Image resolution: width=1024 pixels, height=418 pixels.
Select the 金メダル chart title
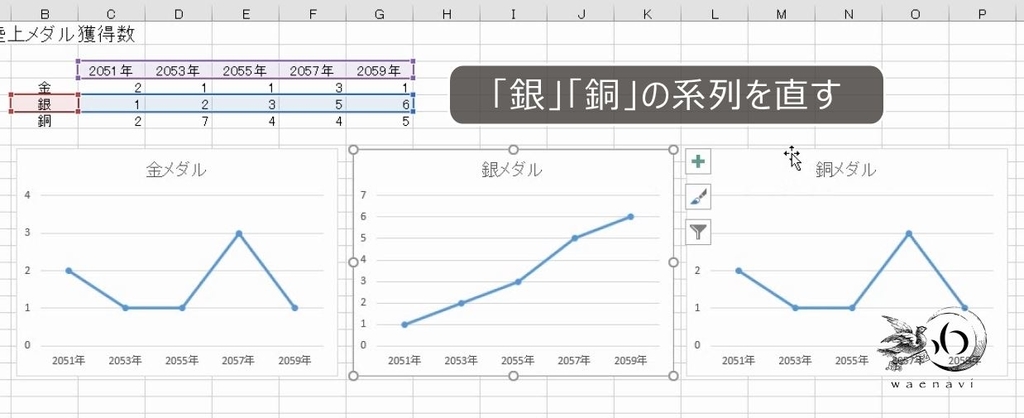[x=176, y=170]
